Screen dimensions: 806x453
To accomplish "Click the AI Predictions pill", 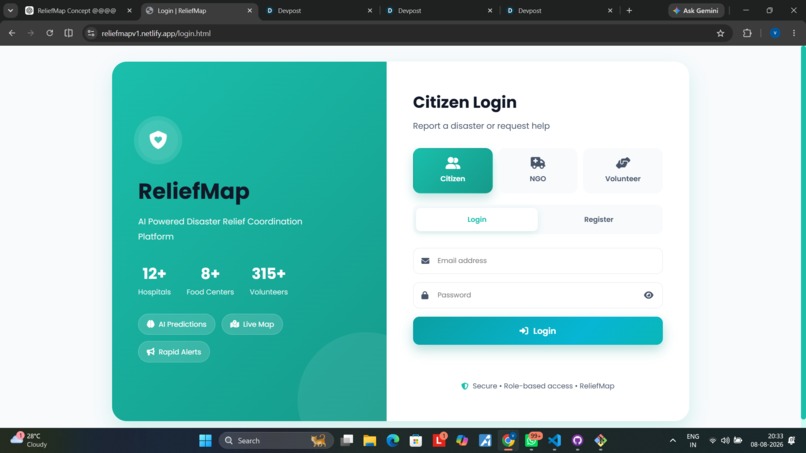I will tap(176, 324).
